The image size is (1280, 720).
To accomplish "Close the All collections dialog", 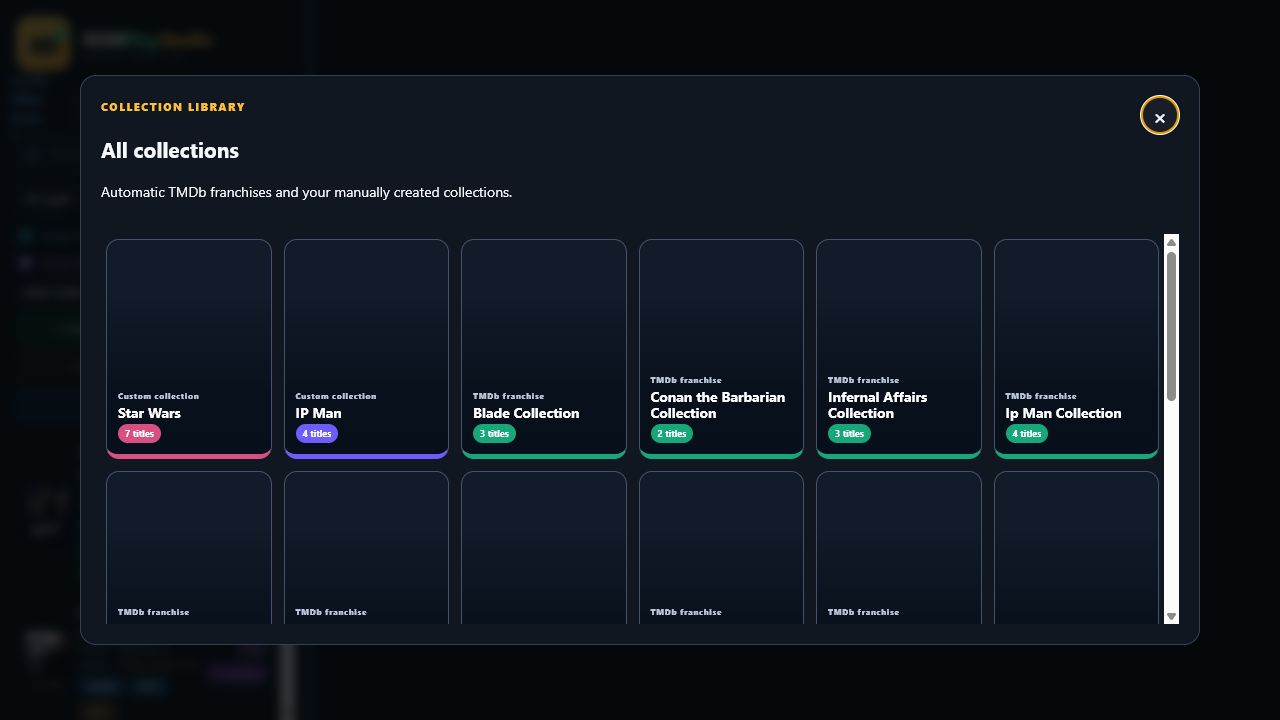I will tap(1160, 116).
